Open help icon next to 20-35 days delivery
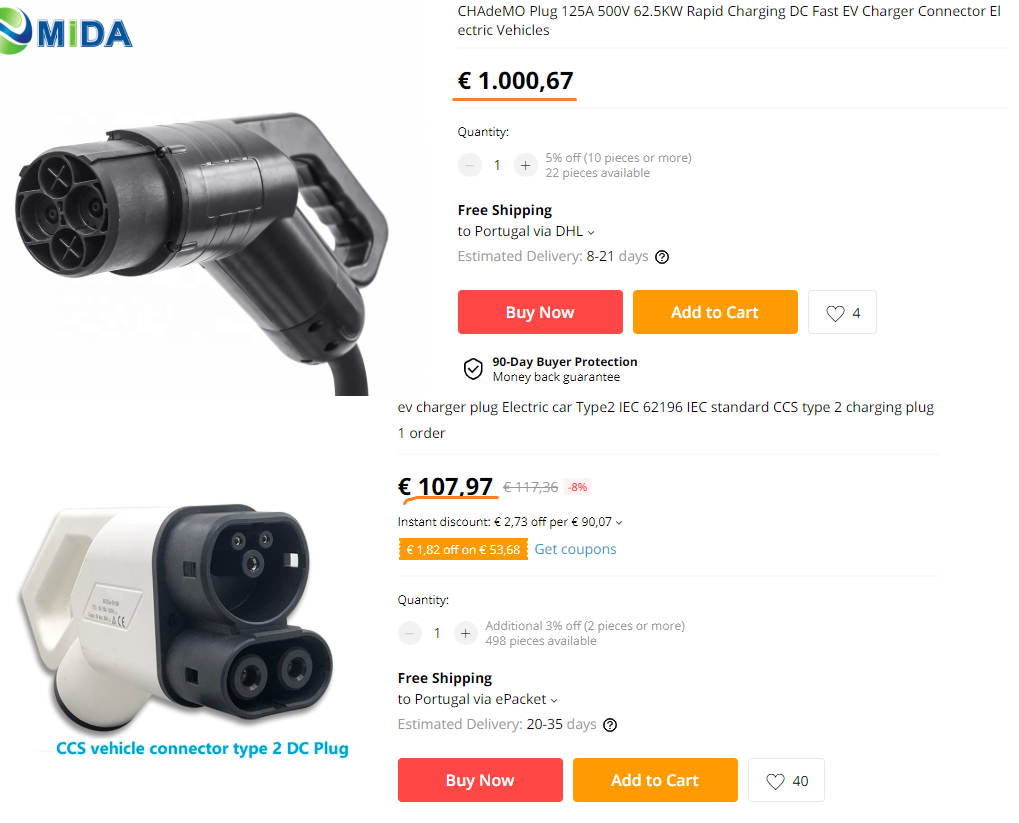This screenshot has width=1019, height=823. point(610,725)
